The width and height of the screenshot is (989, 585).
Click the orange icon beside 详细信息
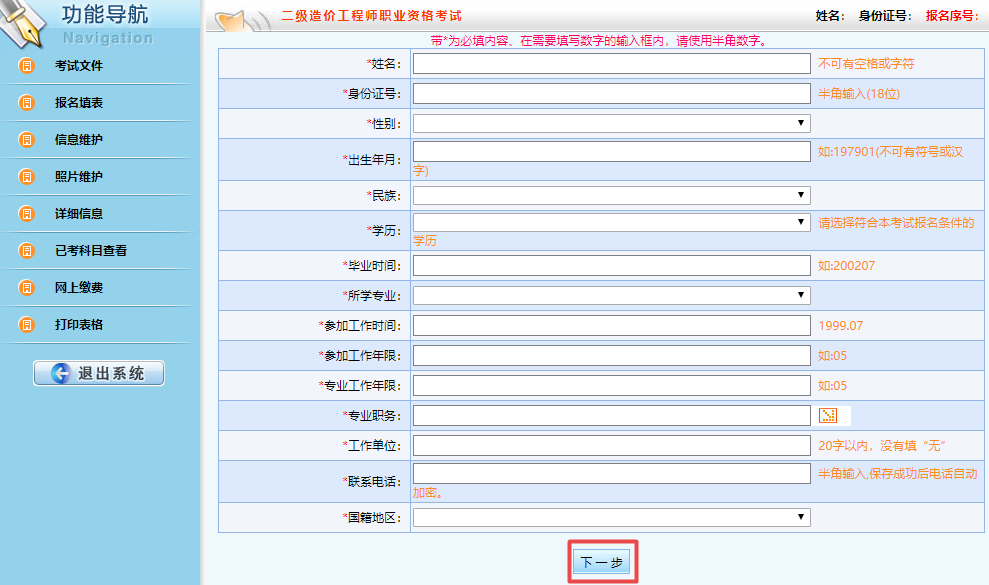point(26,214)
